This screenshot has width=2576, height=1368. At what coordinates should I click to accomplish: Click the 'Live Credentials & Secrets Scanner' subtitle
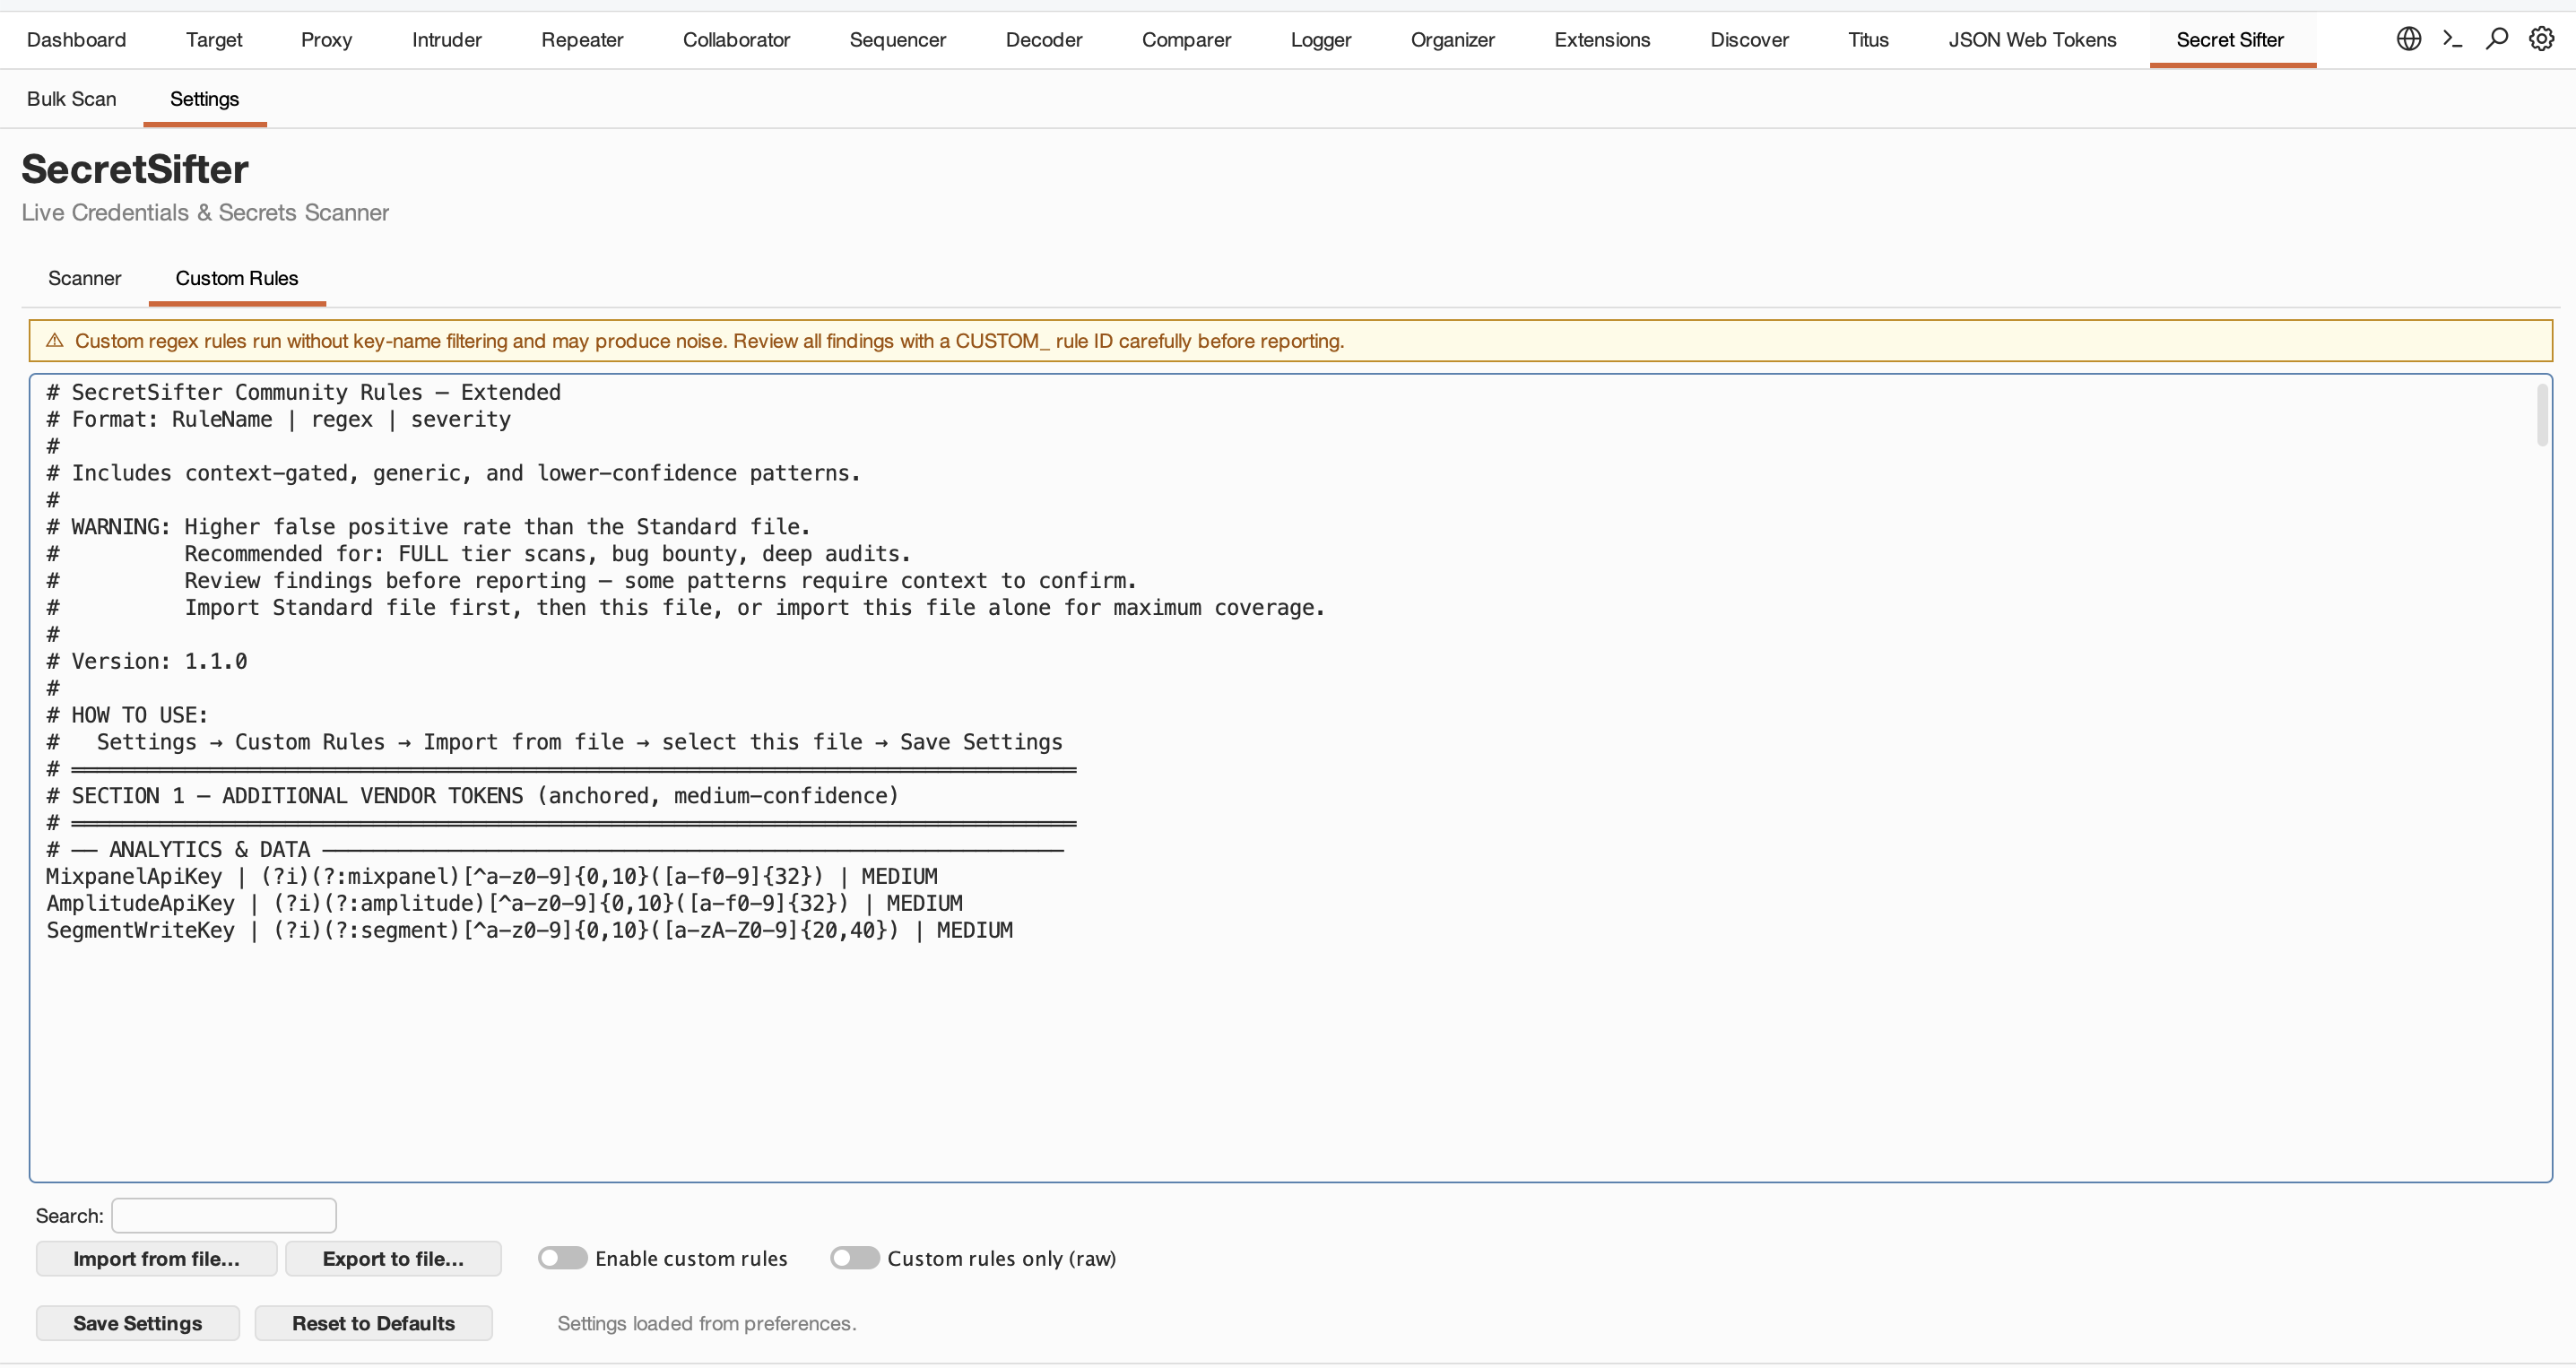pos(205,212)
